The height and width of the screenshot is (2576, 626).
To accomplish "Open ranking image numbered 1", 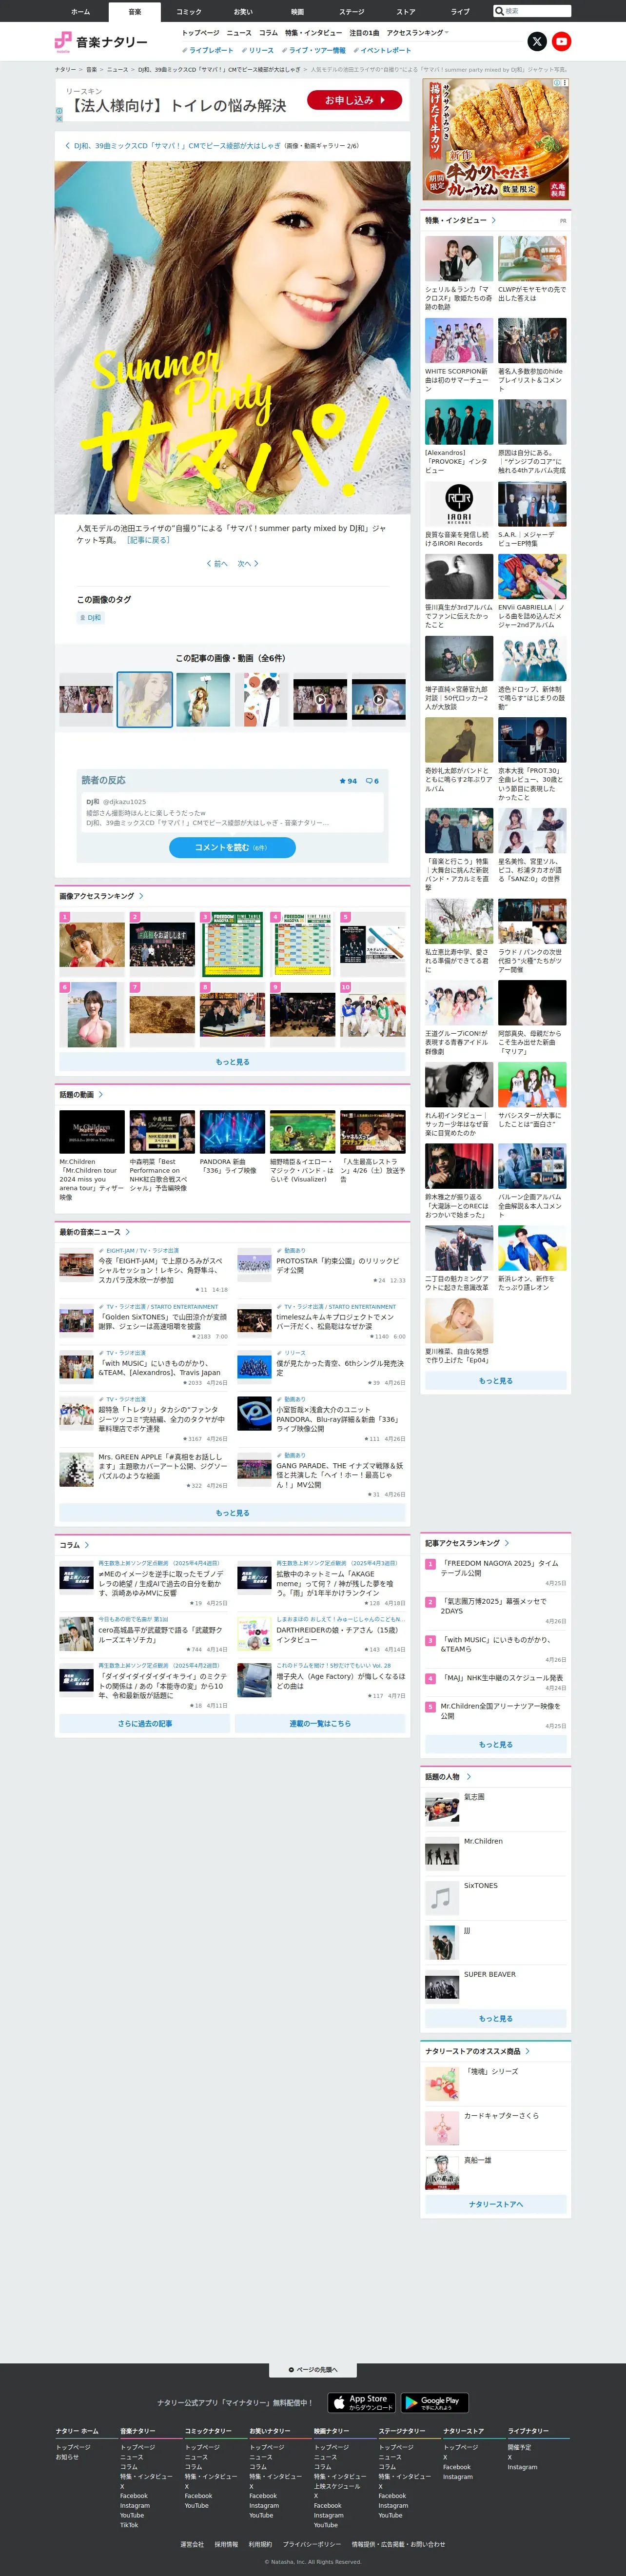I will (x=92, y=944).
